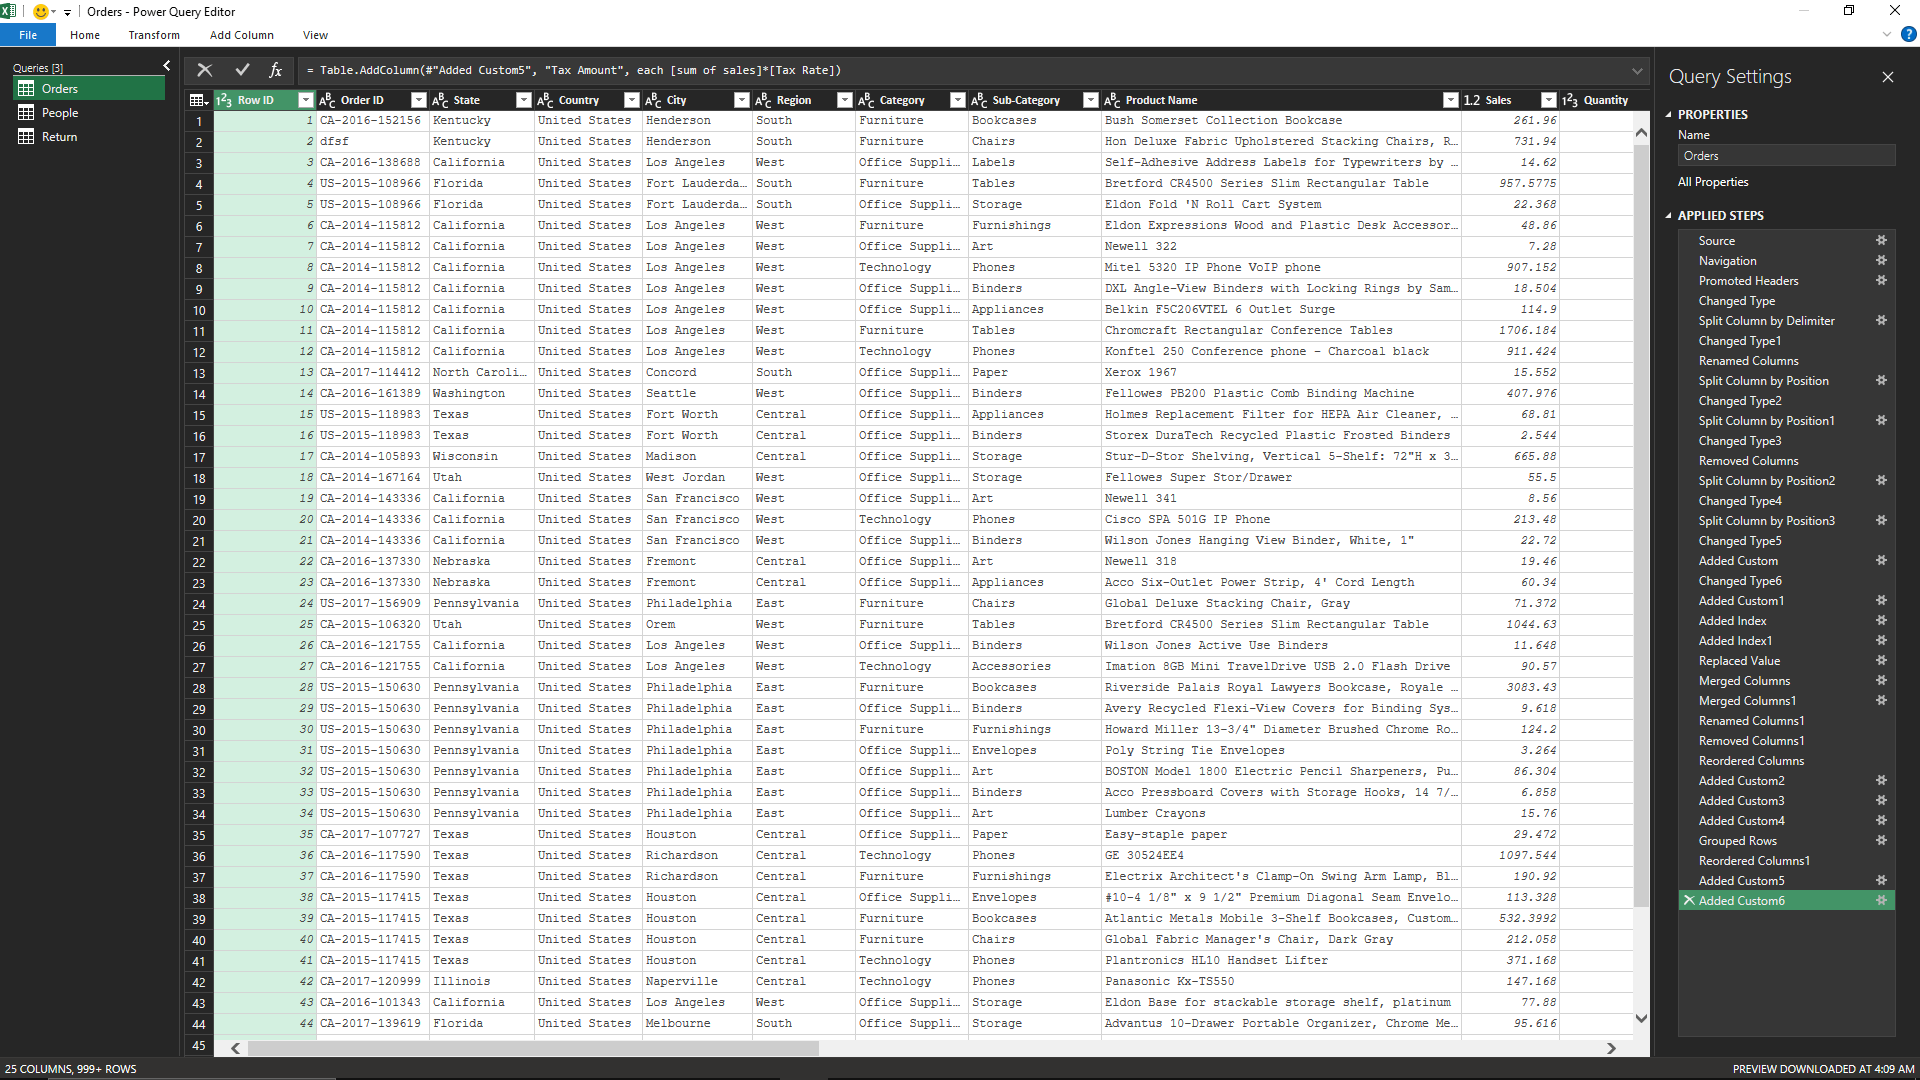1920x1080 pixels.
Task: Expand the formula bar with the chevron
Action: tap(1637, 71)
